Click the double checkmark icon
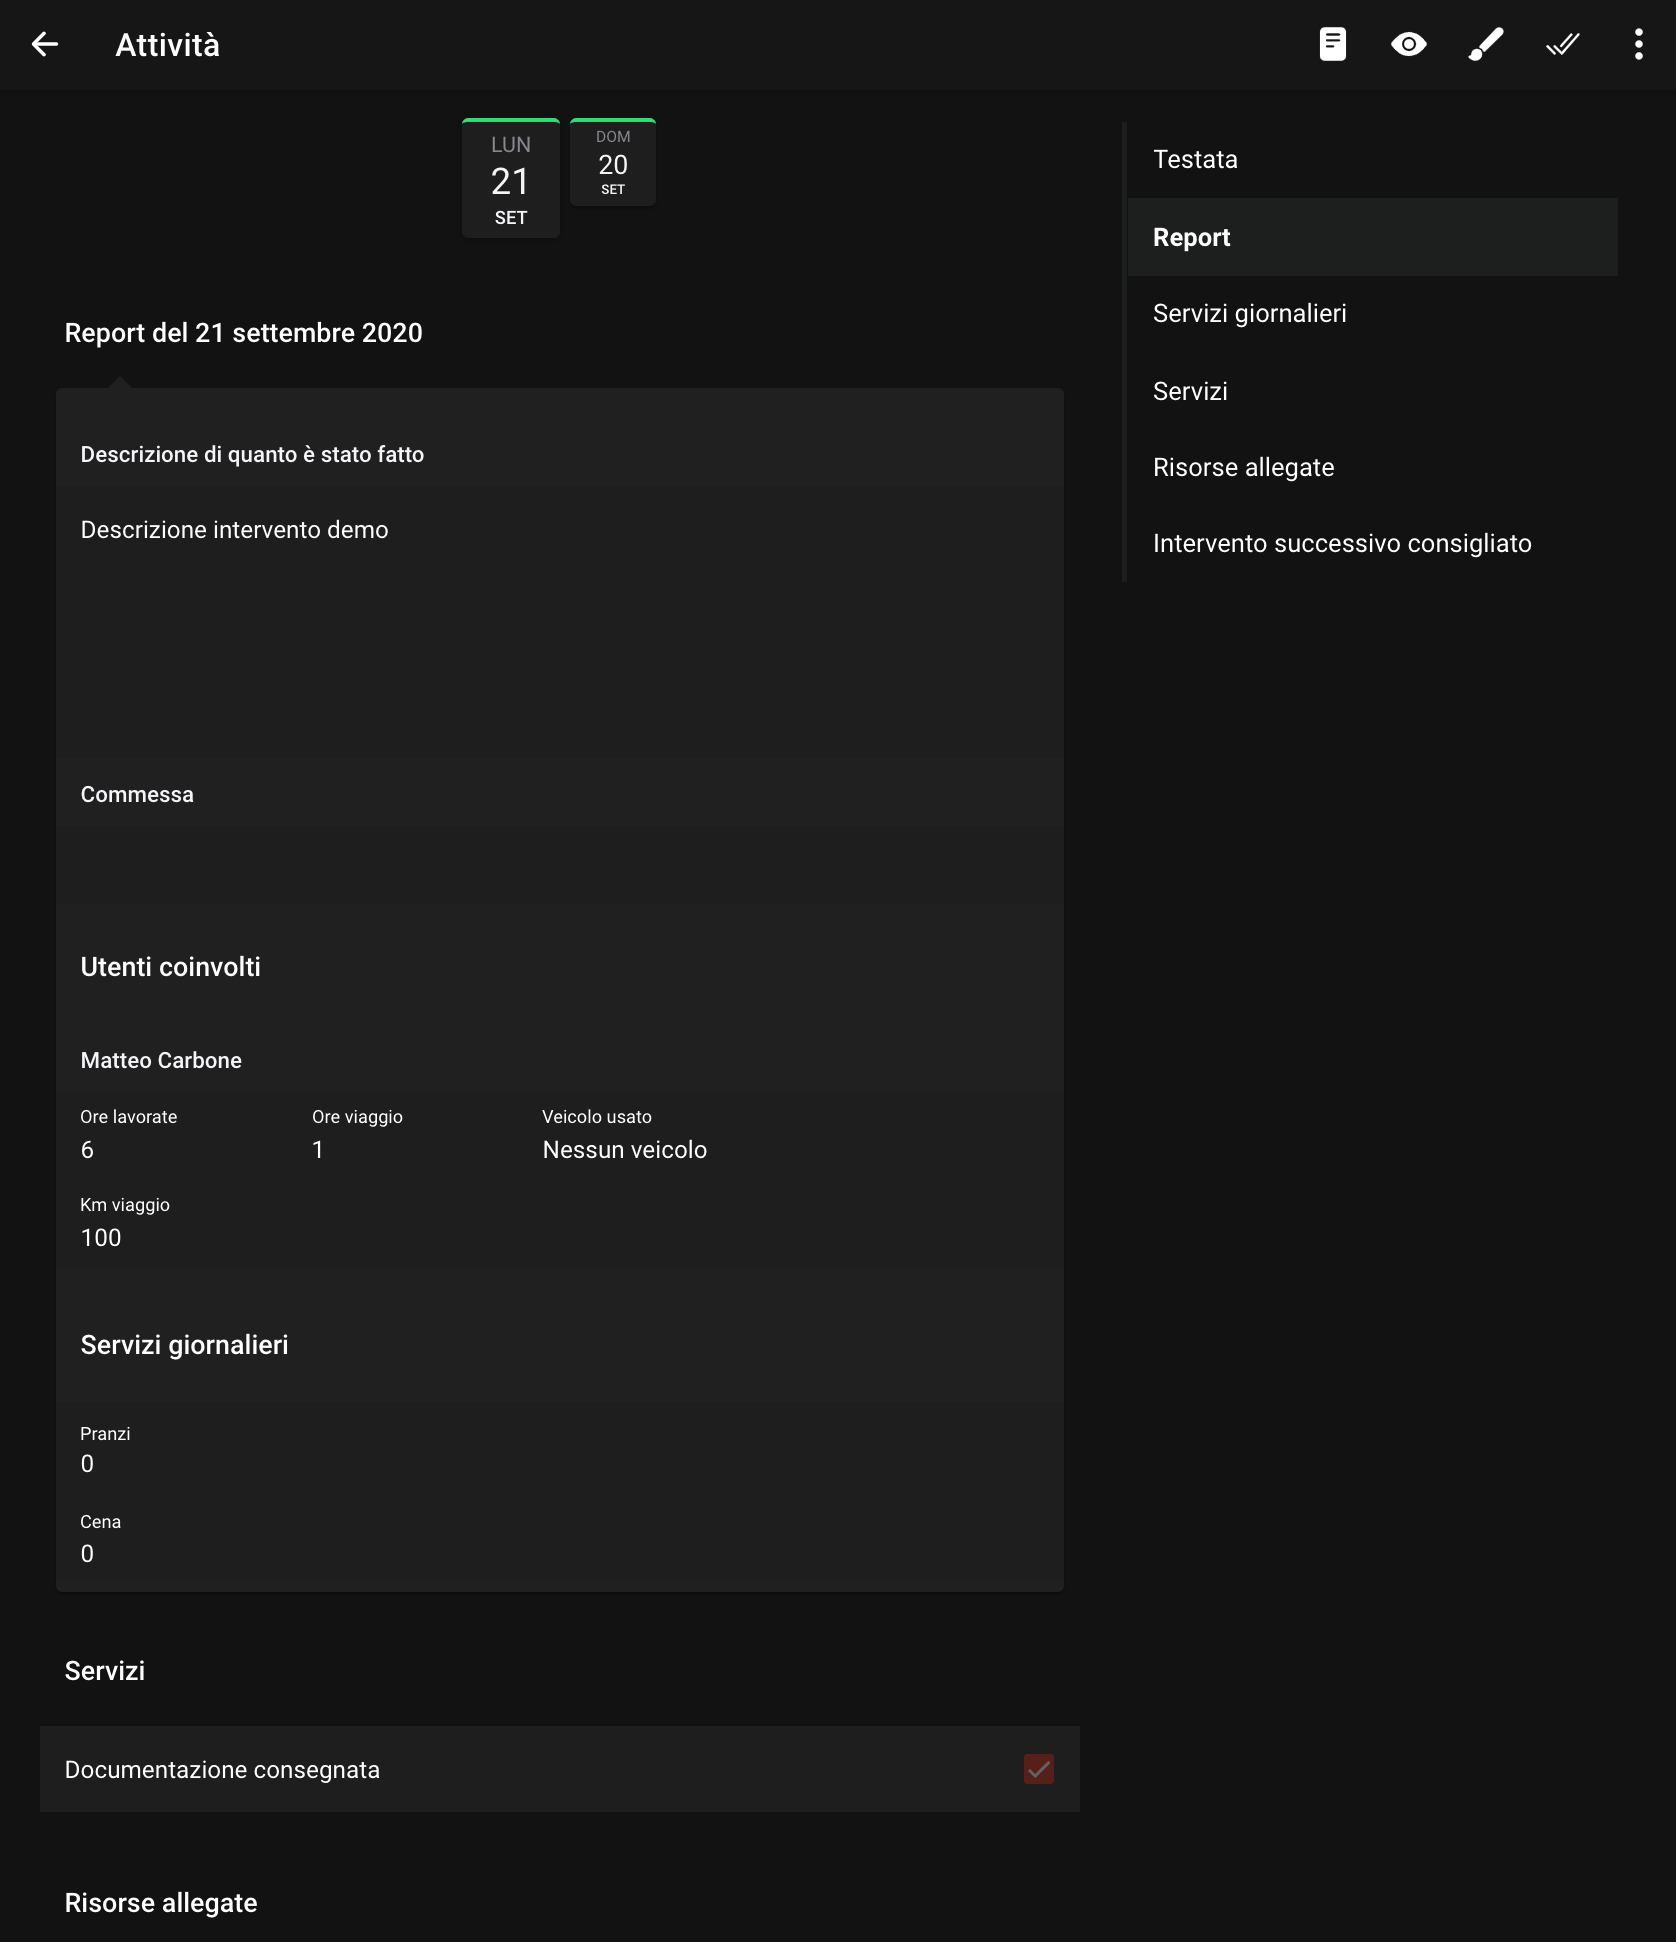This screenshot has width=1676, height=1942. pyautogui.click(x=1561, y=44)
